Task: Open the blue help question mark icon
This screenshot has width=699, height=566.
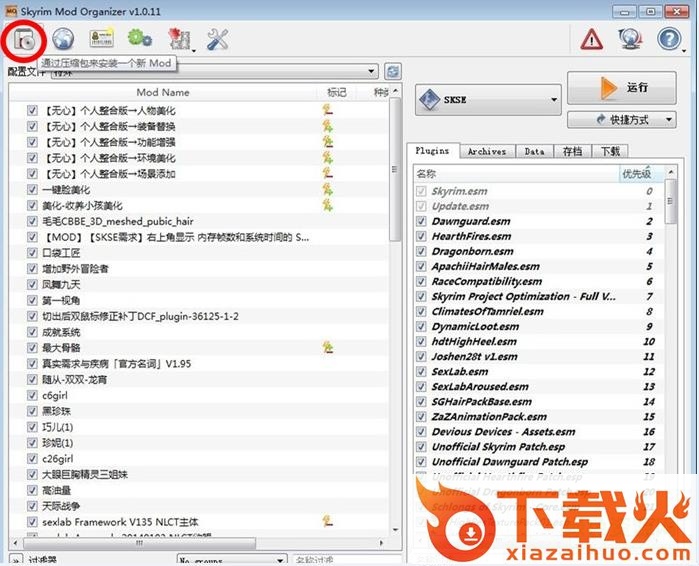Action: pos(668,40)
